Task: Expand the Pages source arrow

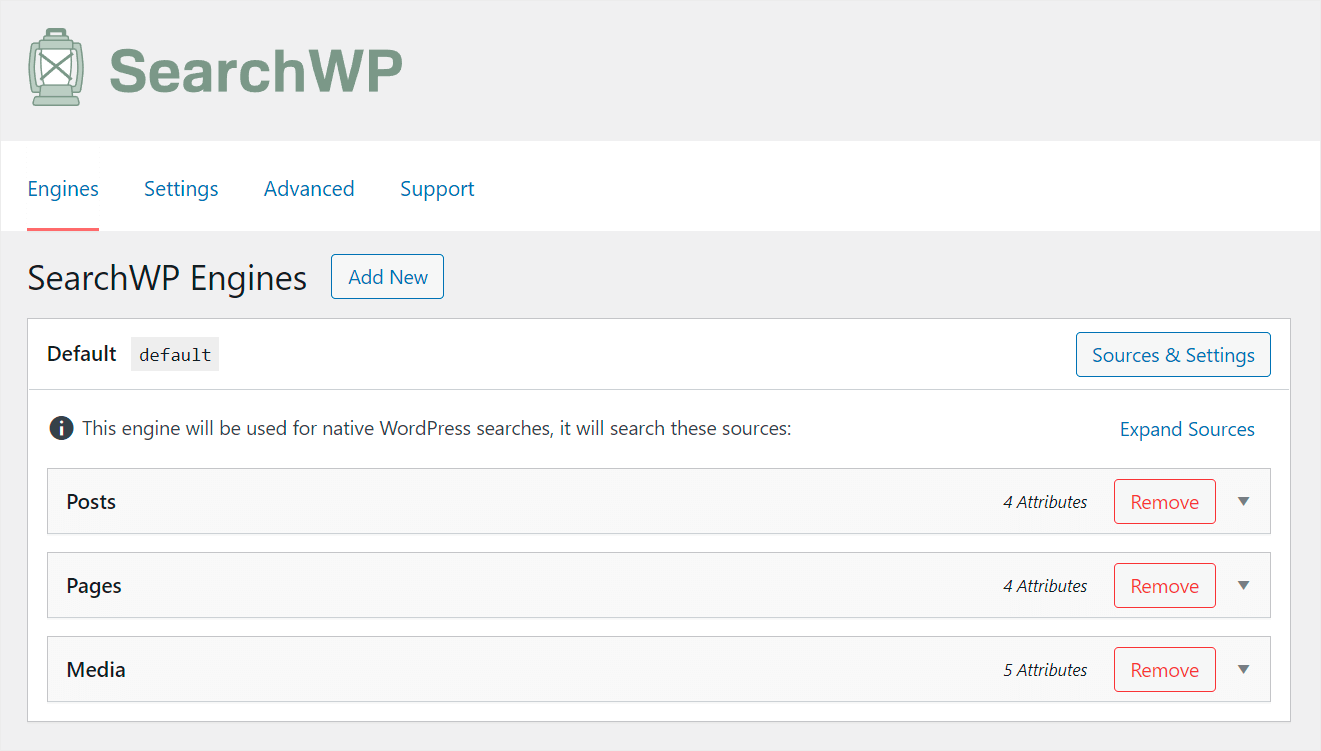Action: [x=1244, y=586]
